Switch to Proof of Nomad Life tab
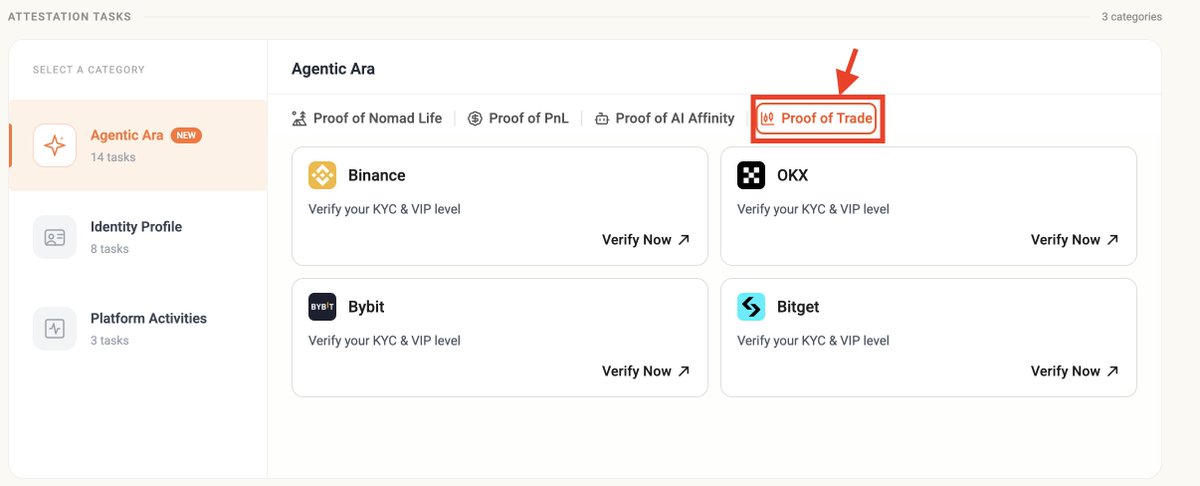 pos(367,118)
